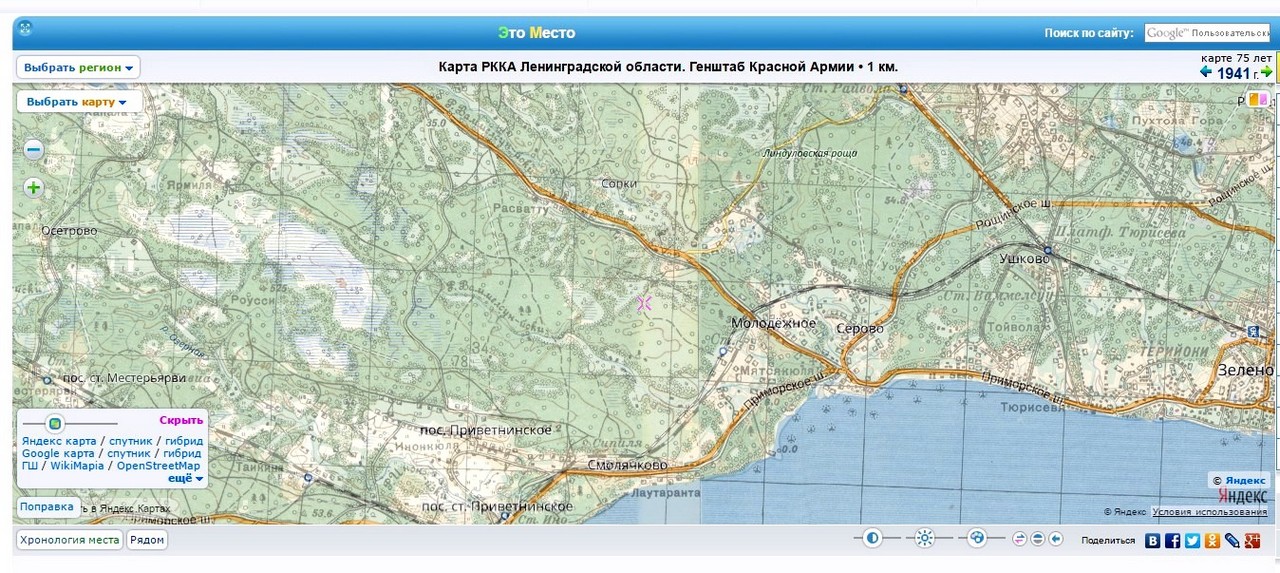
Task: Switch to the OpenStreetMap layer
Action: (x=158, y=466)
